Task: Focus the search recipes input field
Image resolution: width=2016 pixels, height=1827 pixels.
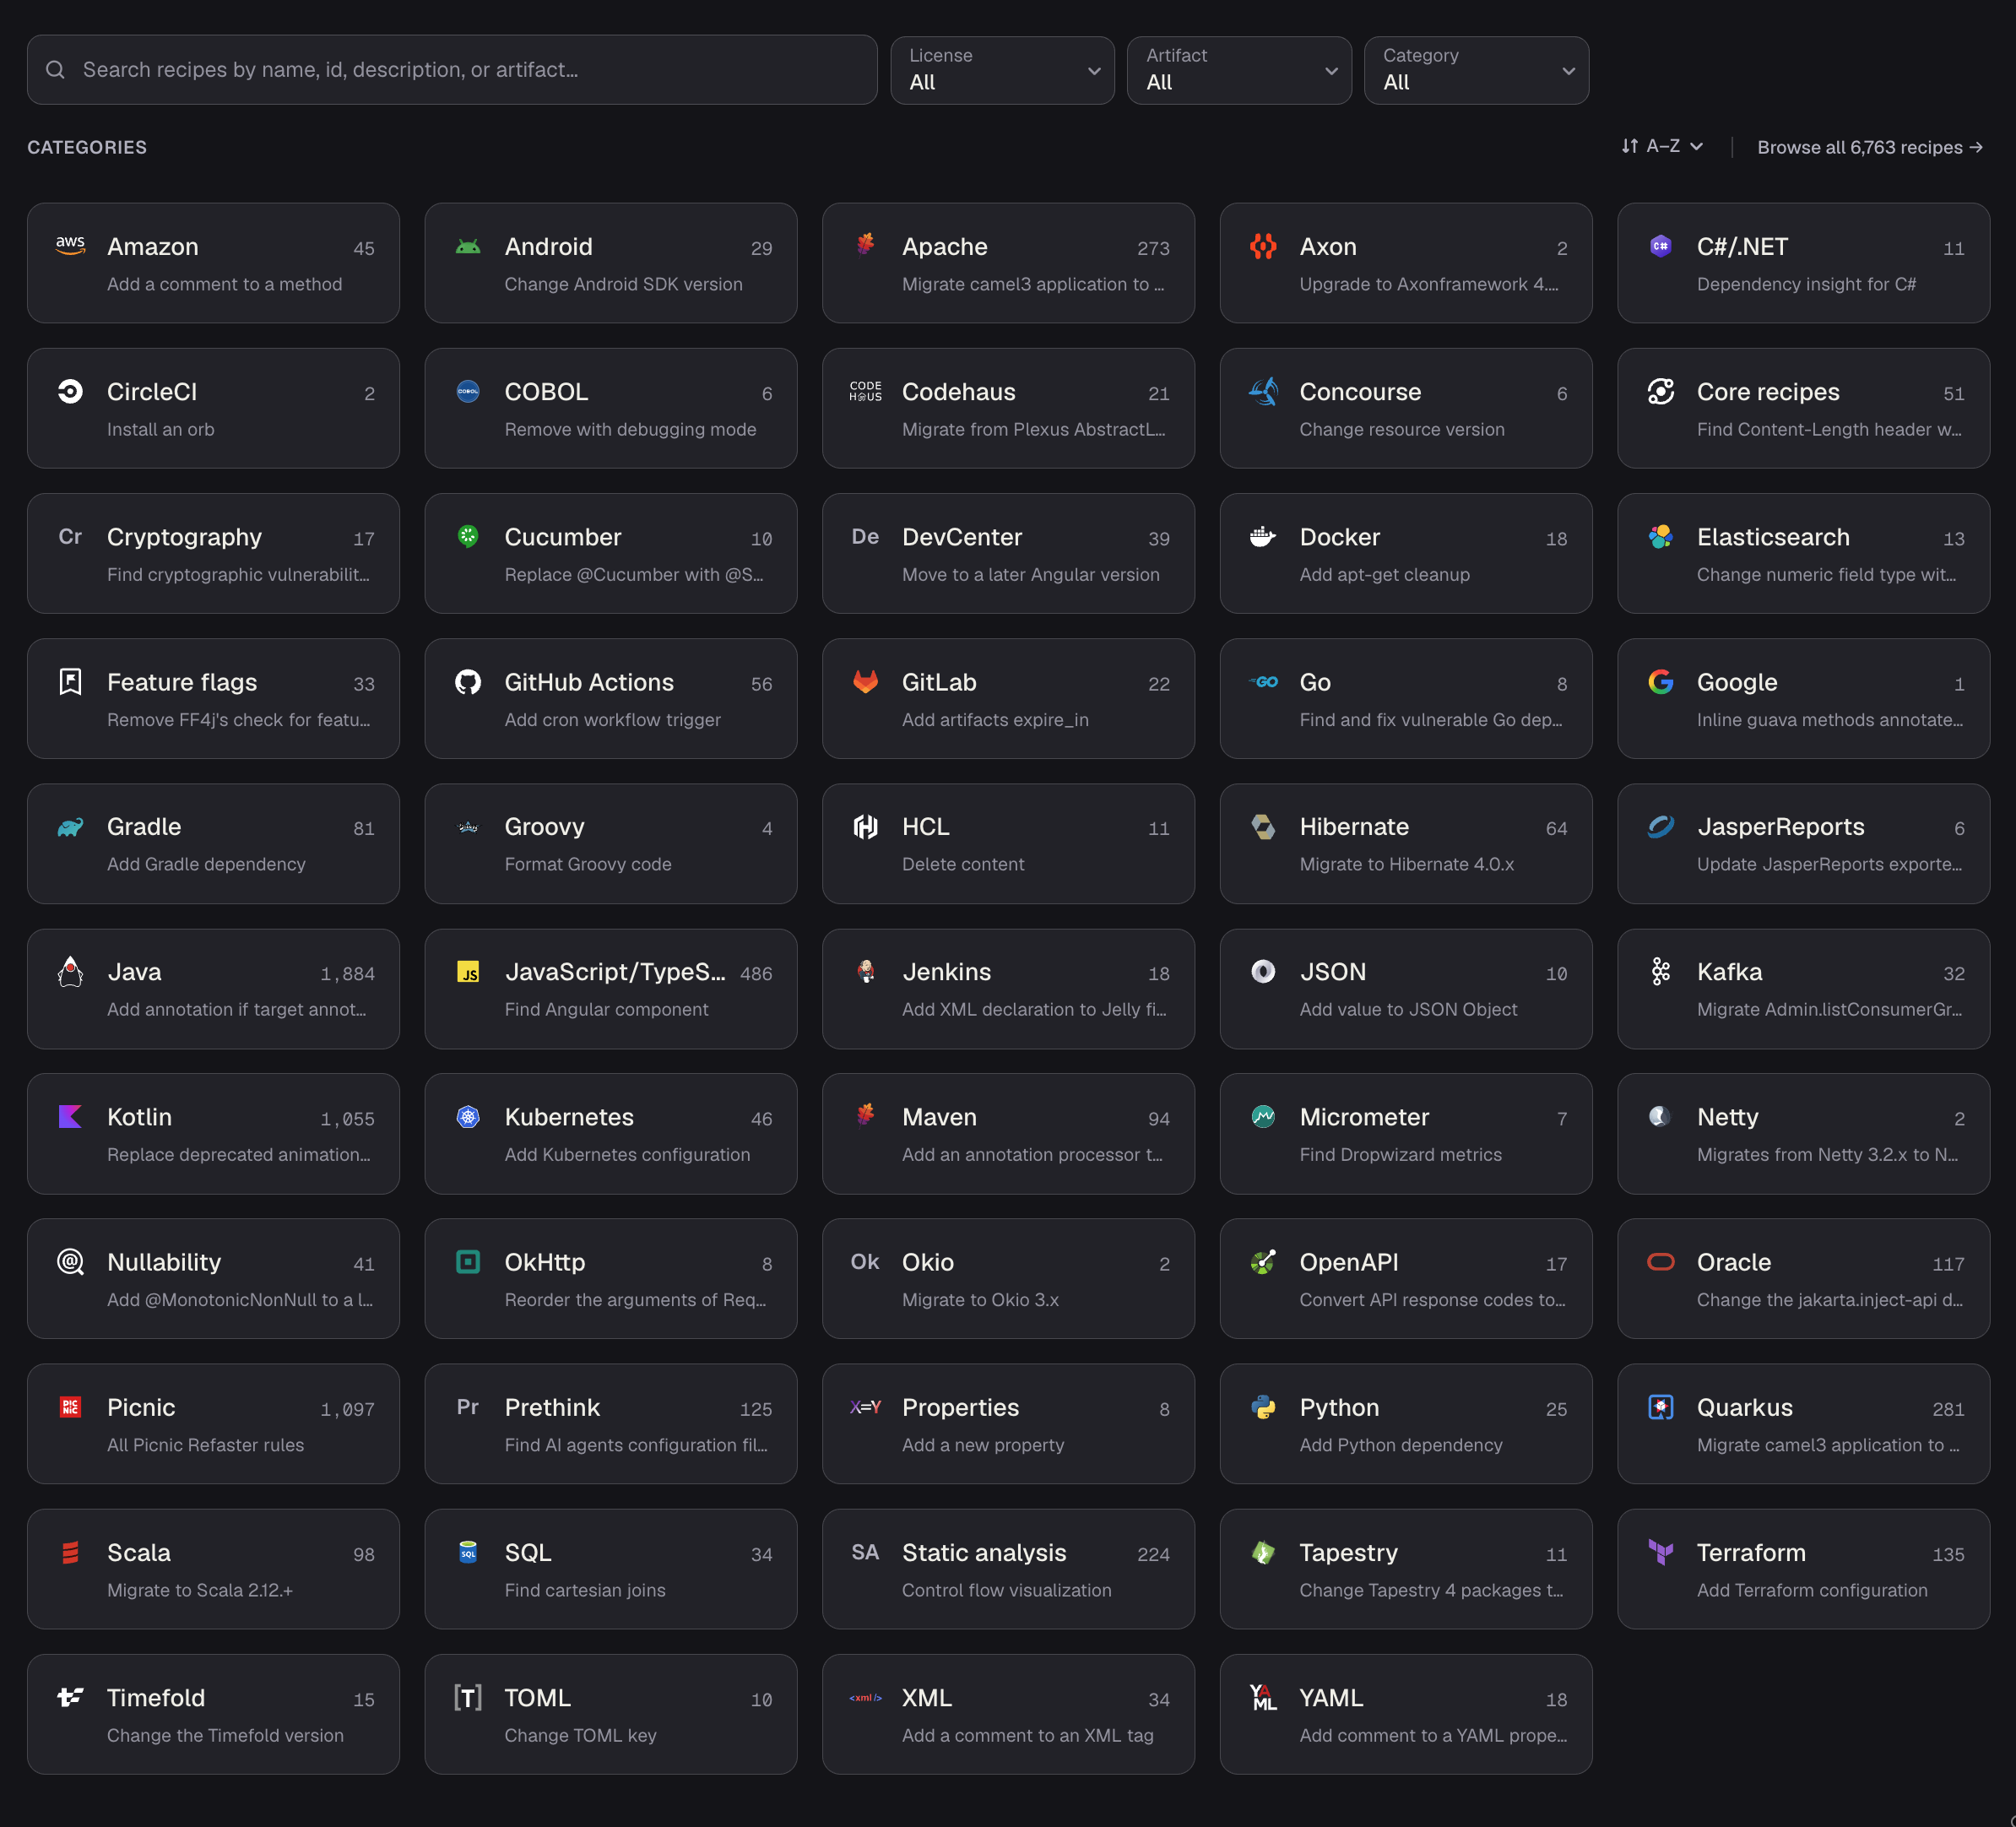Action: pyautogui.click(x=452, y=70)
